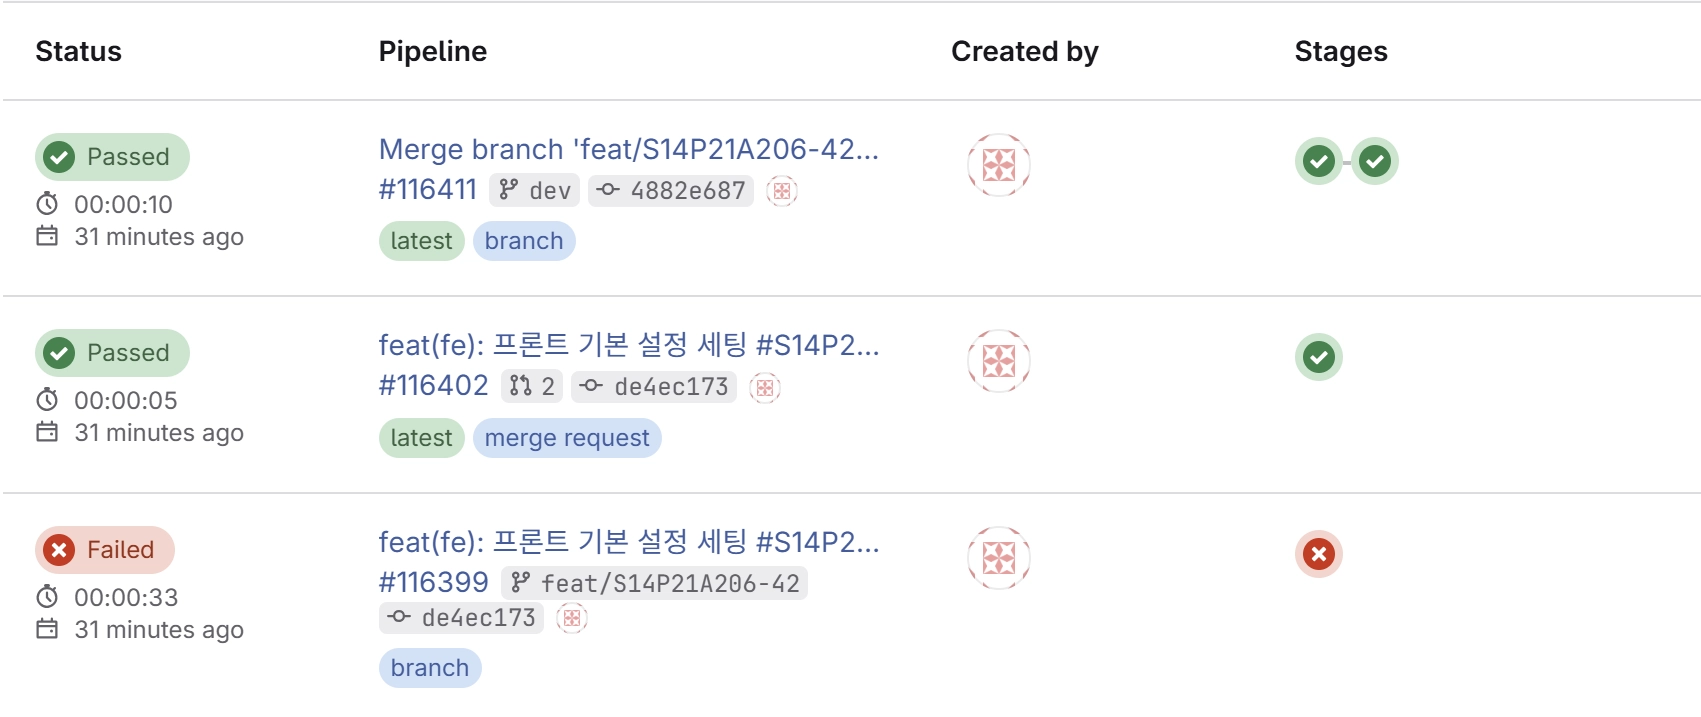Image resolution: width=1701 pixels, height=717 pixels.
Task: Open 'Merge branch feat/S14P21A206-42' commit title
Action: tap(628, 150)
